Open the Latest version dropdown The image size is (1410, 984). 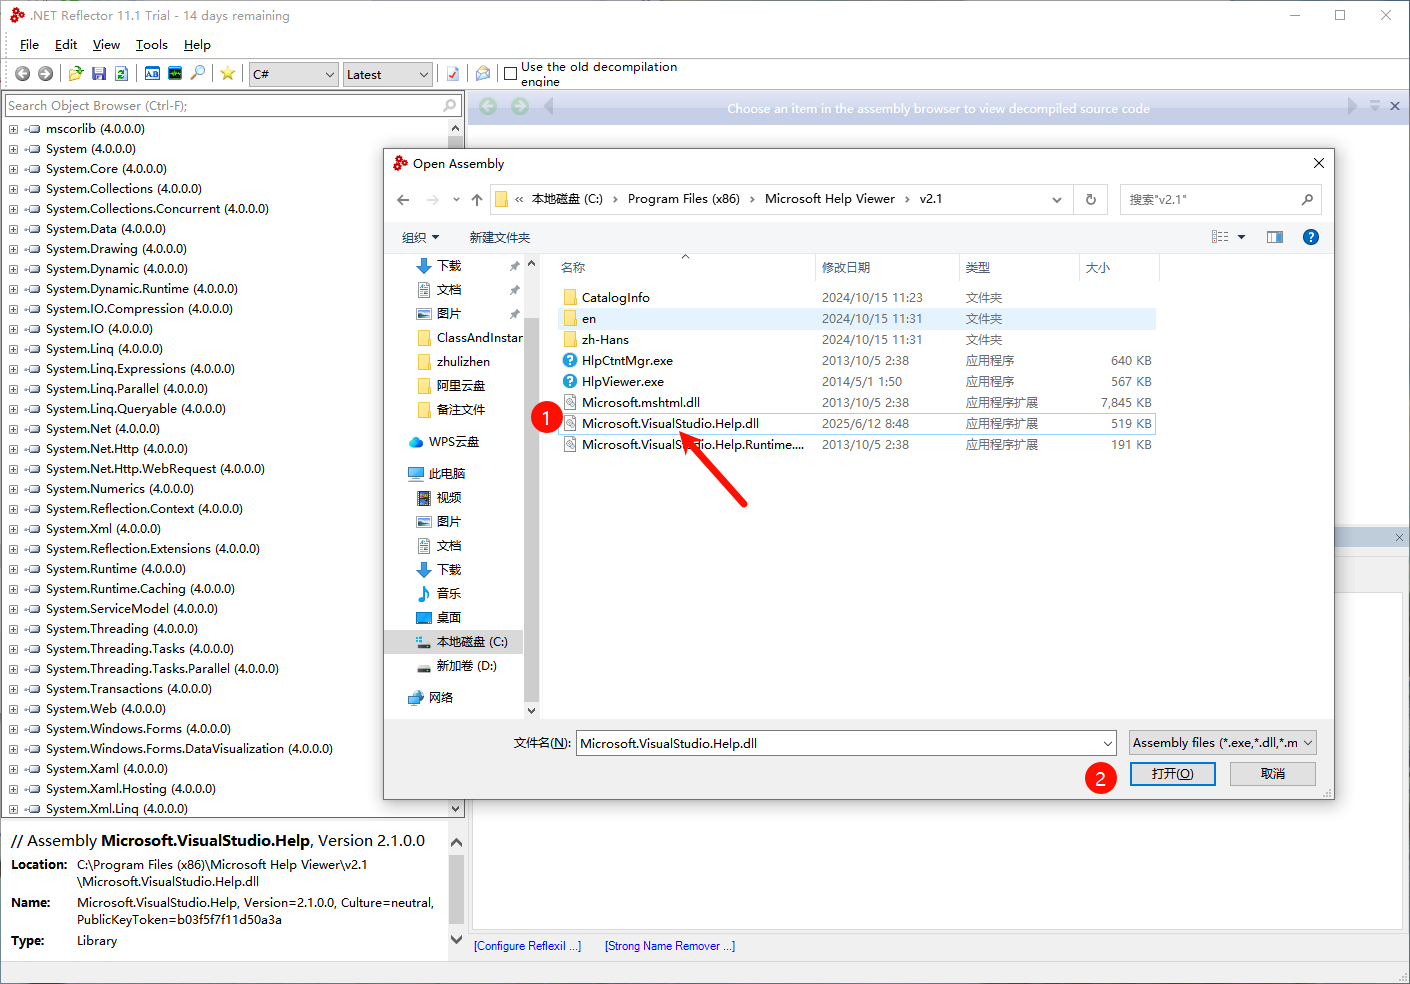388,74
